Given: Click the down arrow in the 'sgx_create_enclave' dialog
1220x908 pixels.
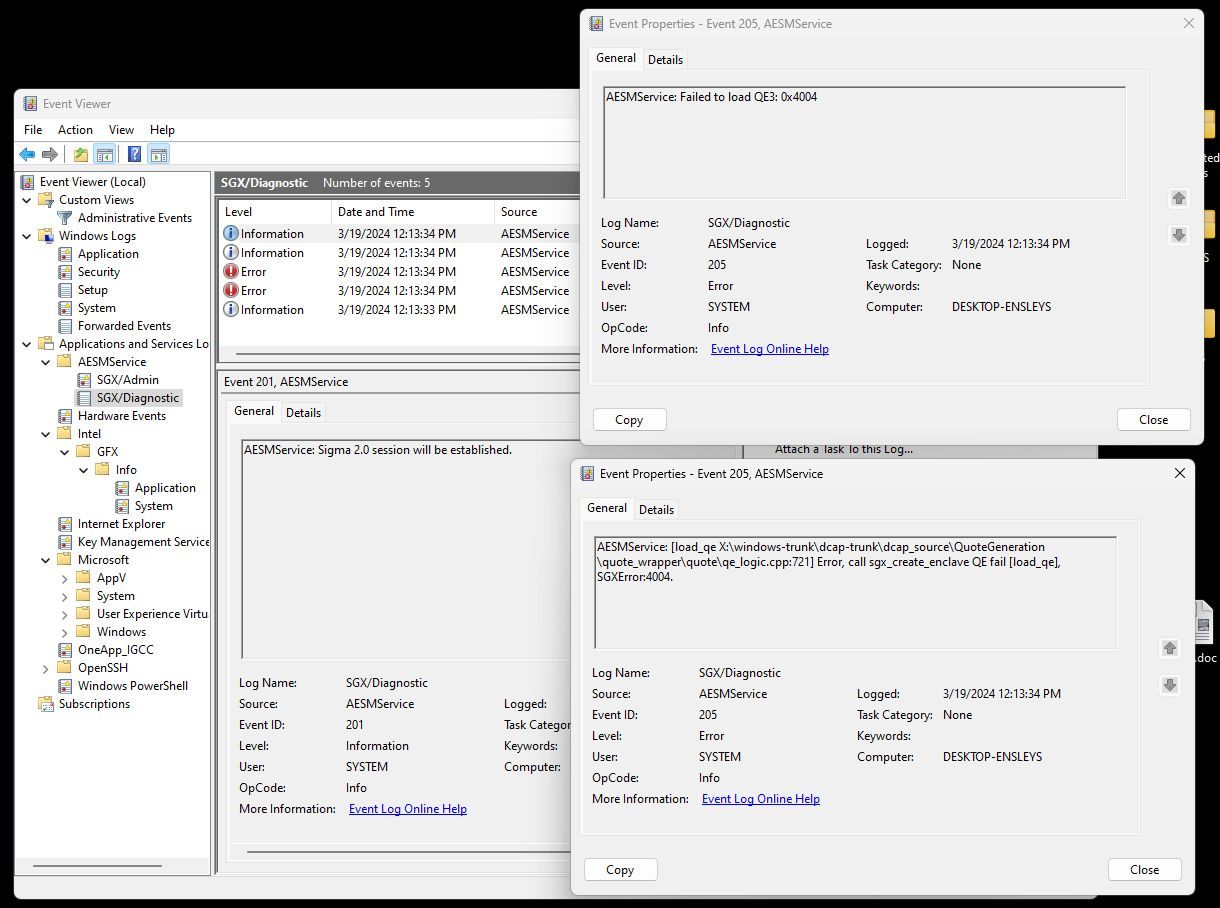Looking at the screenshot, I should coord(1170,685).
